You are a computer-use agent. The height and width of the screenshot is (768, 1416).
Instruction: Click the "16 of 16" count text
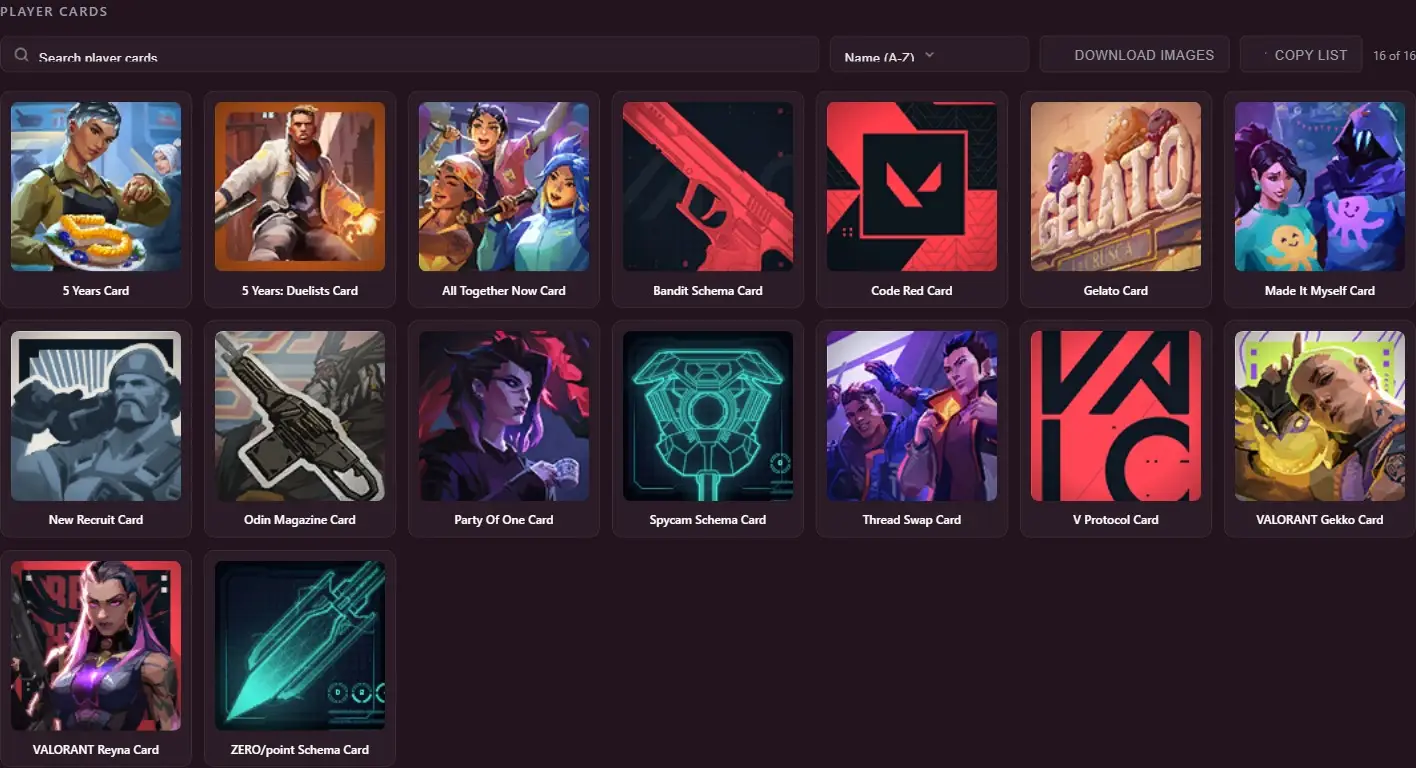[1394, 56]
